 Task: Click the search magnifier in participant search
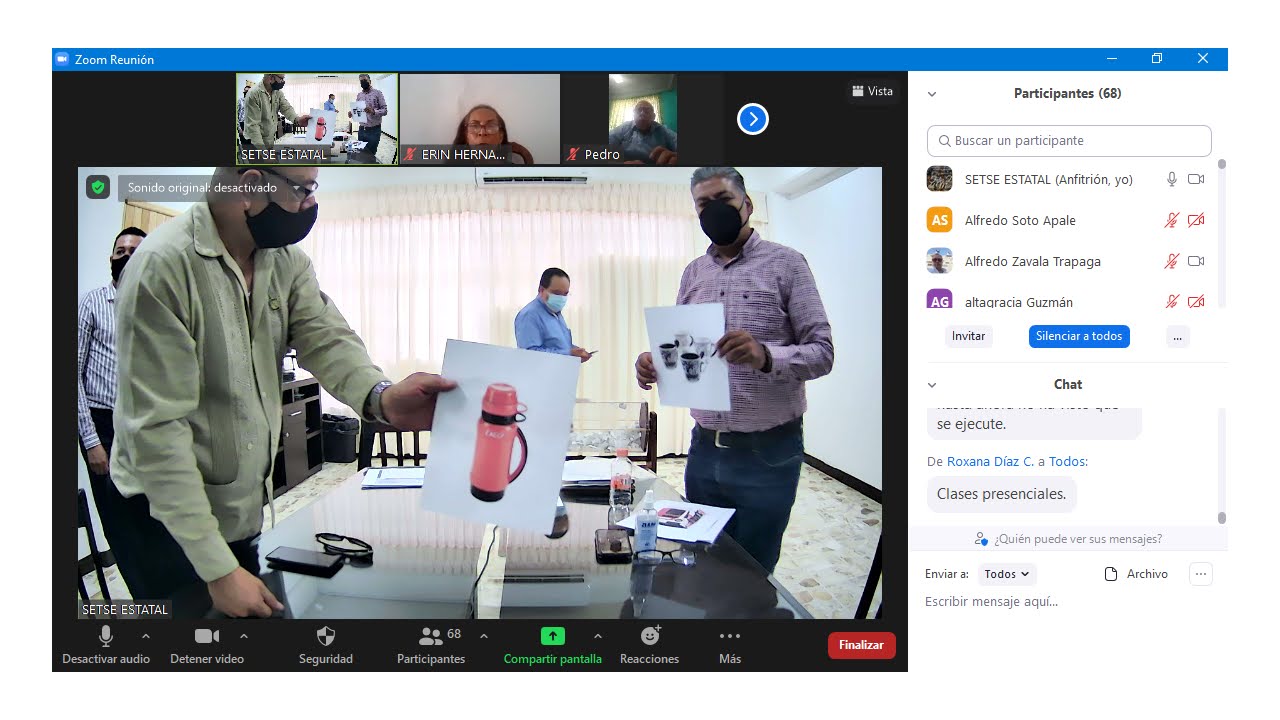(944, 141)
